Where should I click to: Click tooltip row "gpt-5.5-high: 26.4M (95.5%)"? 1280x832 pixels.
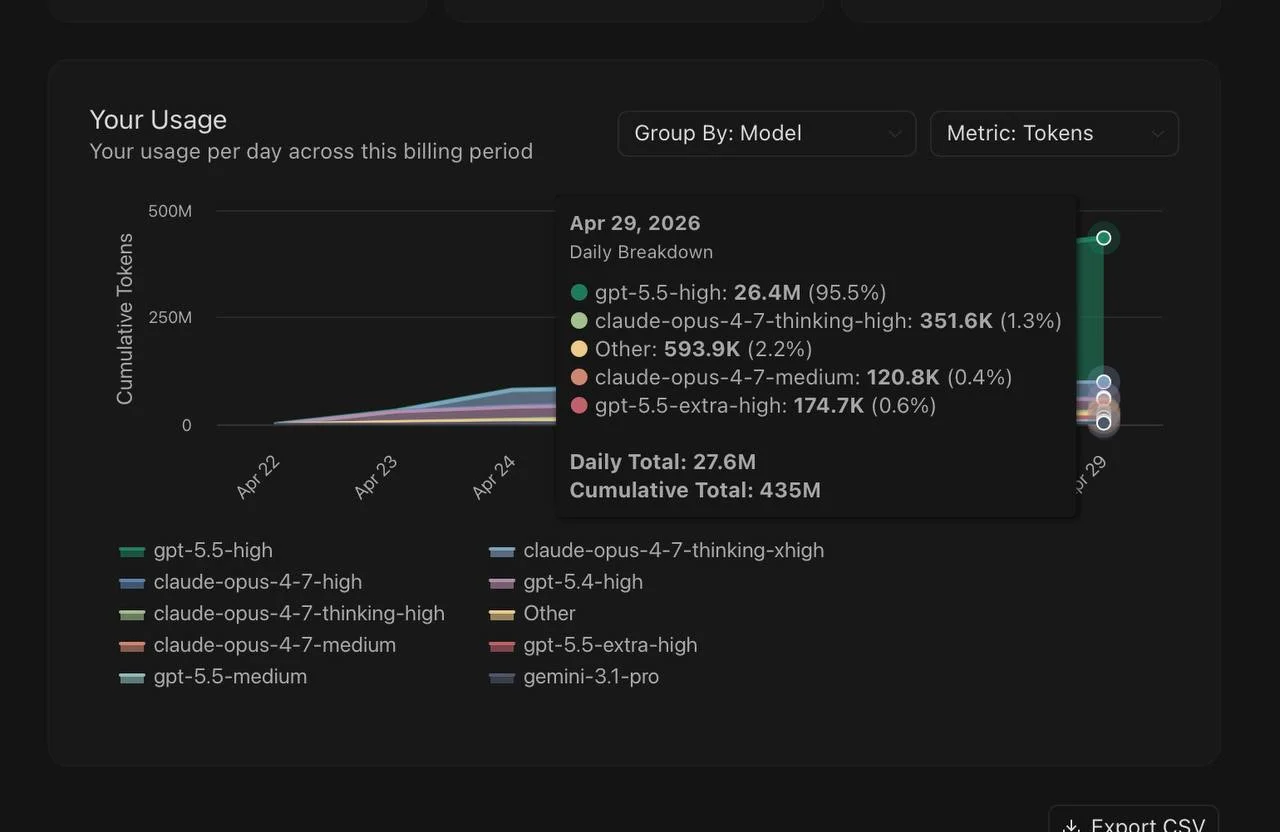coord(728,292)
